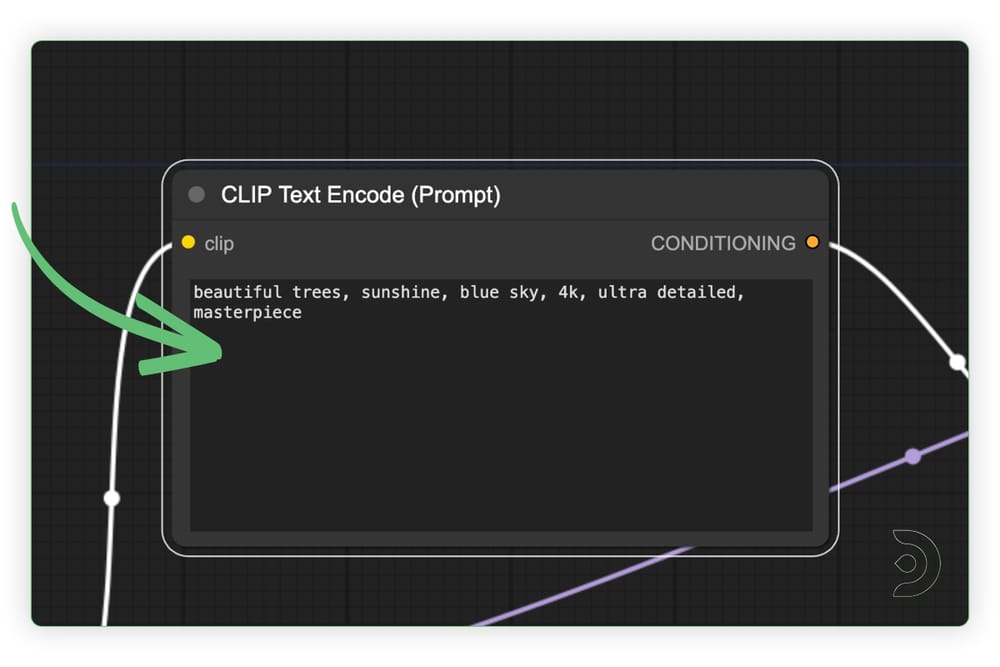
Task: Place cursor on the word "masterpiece"
Action: (247, 313)
